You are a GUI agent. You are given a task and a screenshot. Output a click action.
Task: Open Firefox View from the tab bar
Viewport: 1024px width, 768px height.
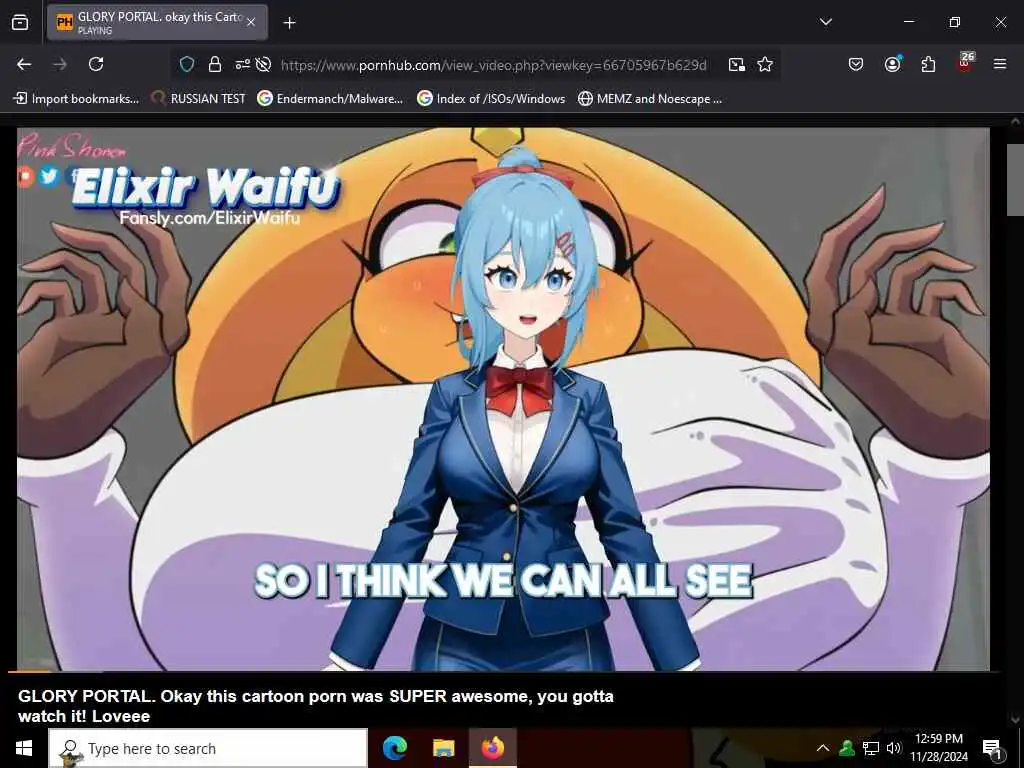(20, 22)
